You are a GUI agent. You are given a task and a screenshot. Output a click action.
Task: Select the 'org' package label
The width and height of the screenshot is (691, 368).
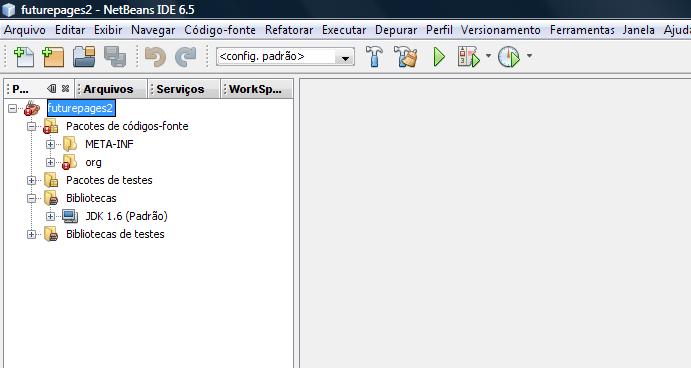point(93,162)
